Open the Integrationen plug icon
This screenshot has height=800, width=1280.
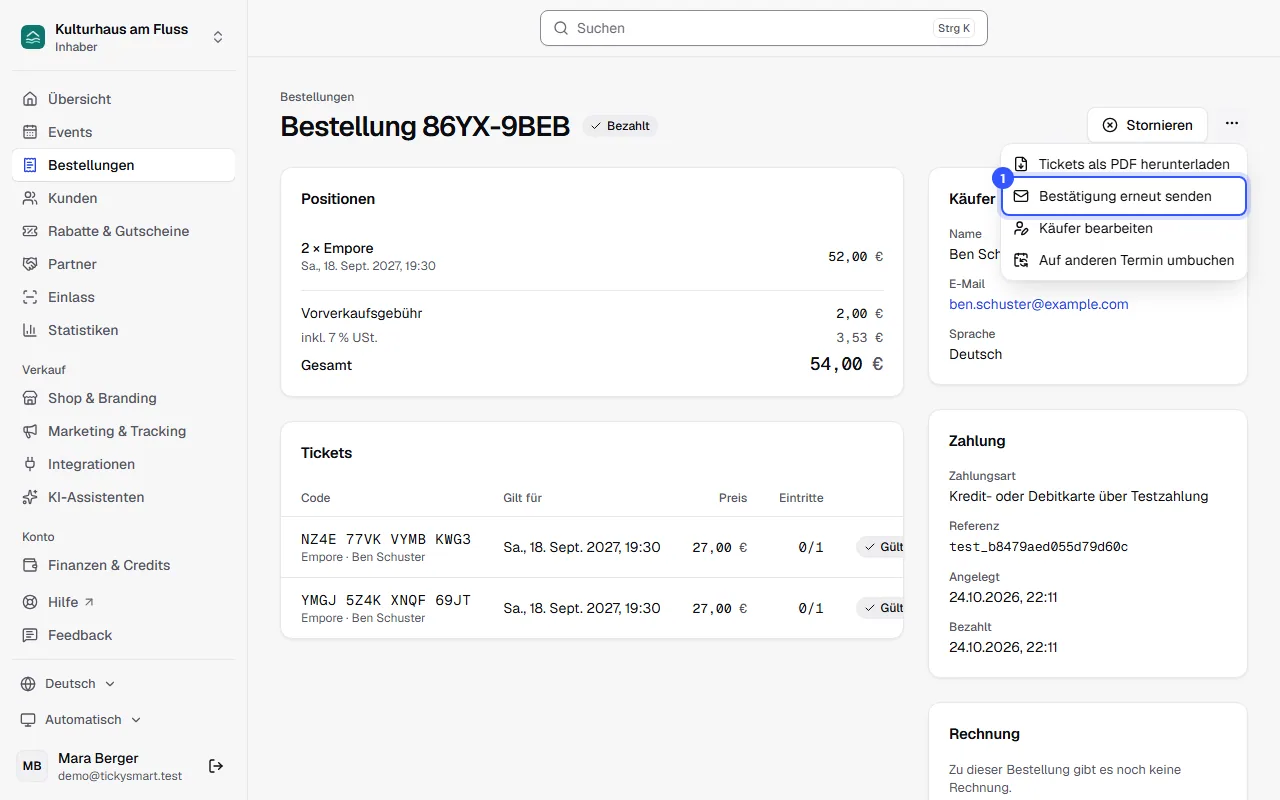[30, 464]
